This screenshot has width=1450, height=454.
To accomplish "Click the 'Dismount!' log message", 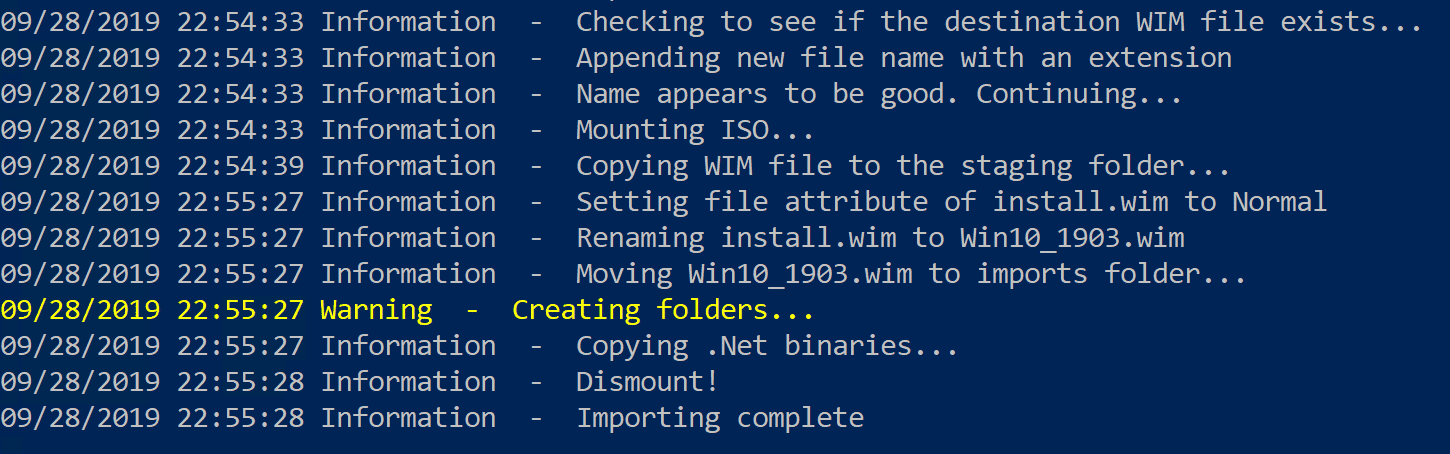I will coord(647,382).
